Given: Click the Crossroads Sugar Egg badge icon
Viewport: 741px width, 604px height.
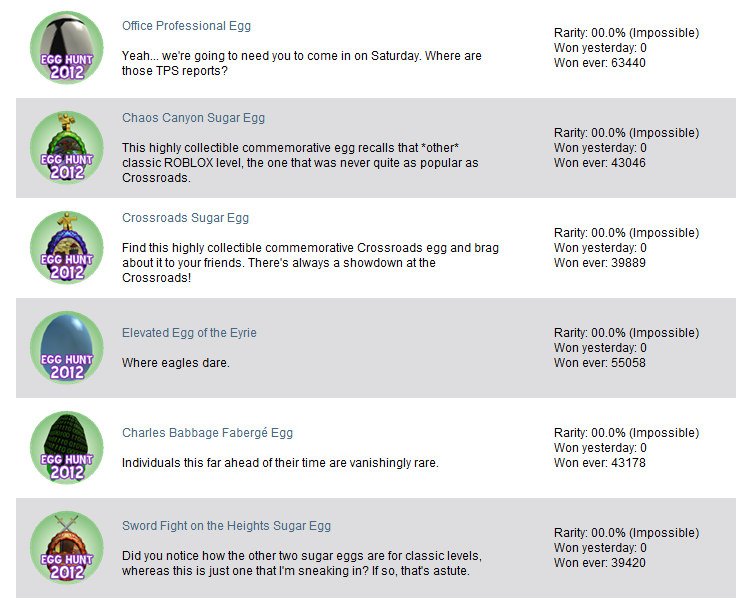Looking at the screenshot, I should [x=67, y=248].
